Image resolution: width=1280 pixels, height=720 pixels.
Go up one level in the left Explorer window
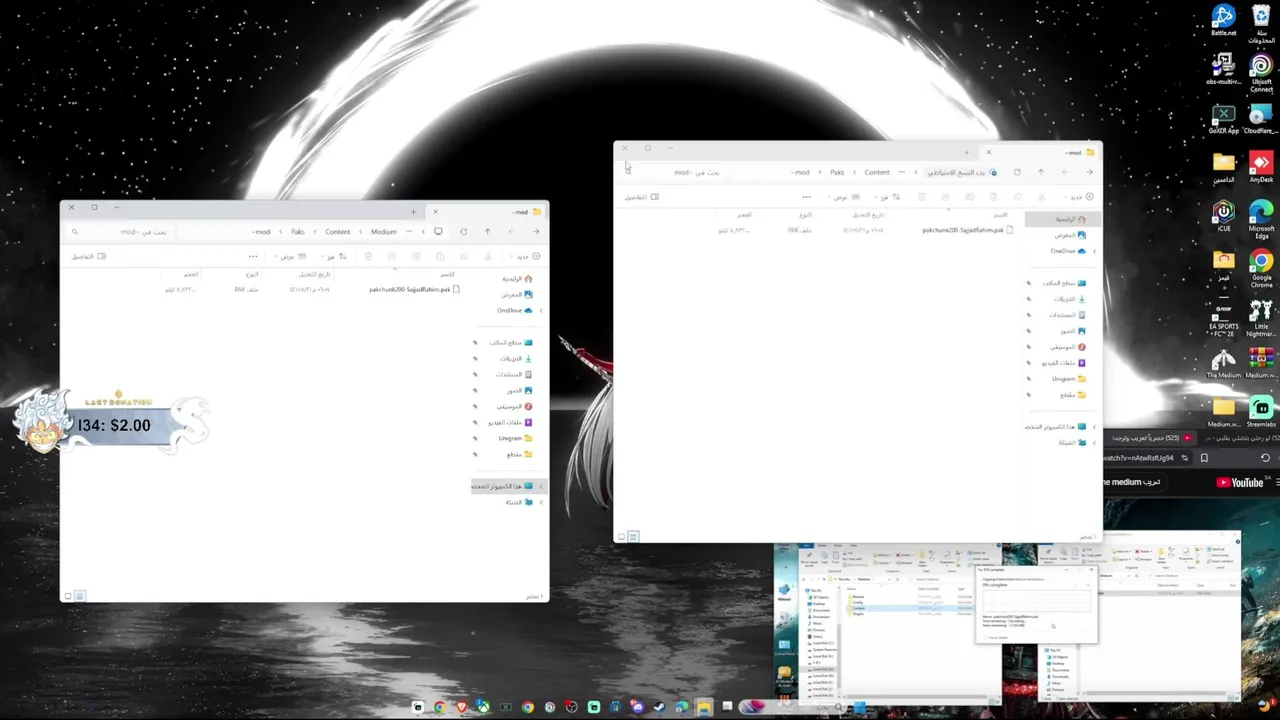coord(488,232)
